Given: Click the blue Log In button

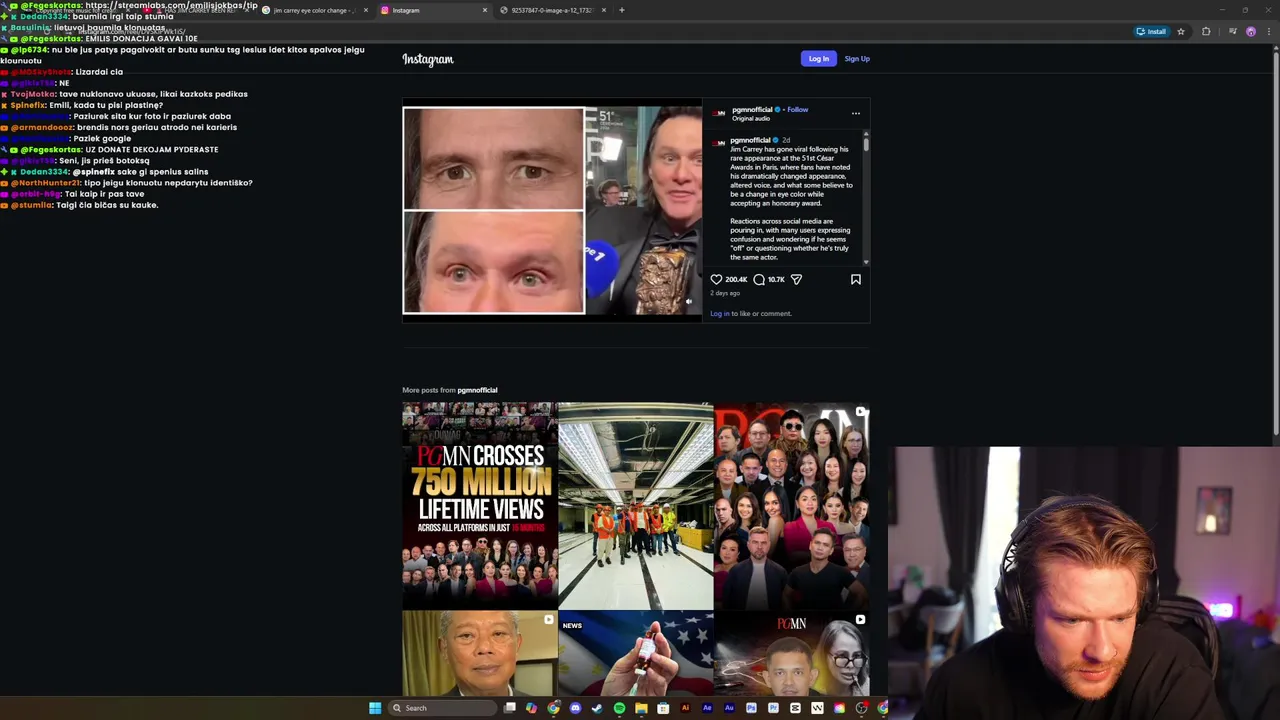Looking at the screenshot, I should (x=819, y=59).
